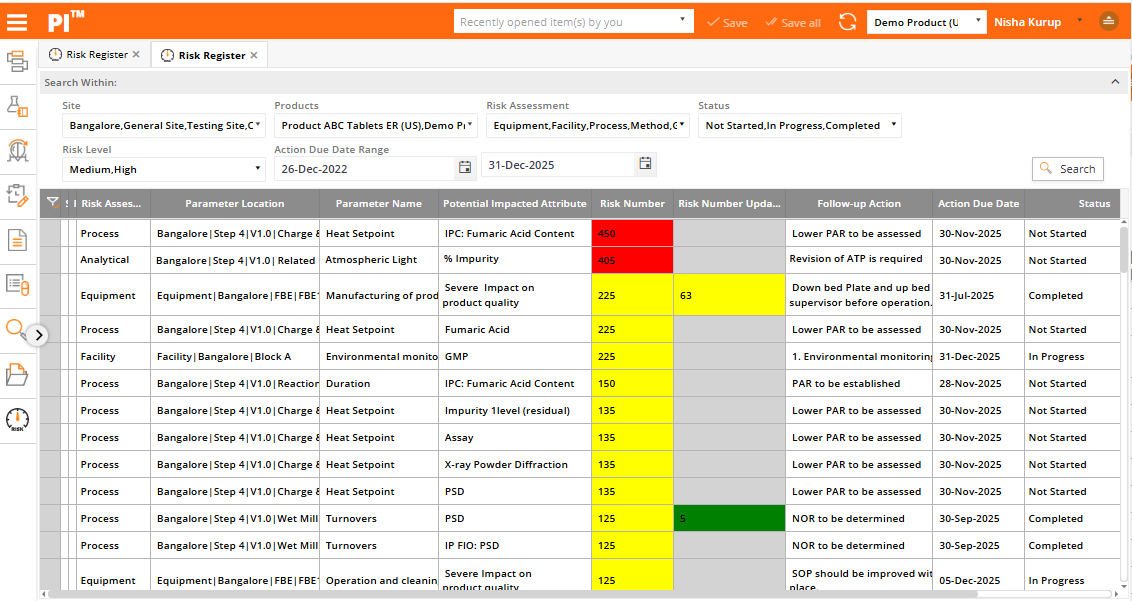Viewport: 1132px width, 601px height.
Task: Sort by Potential Impacted Attribute header
Action: (515, 204)
